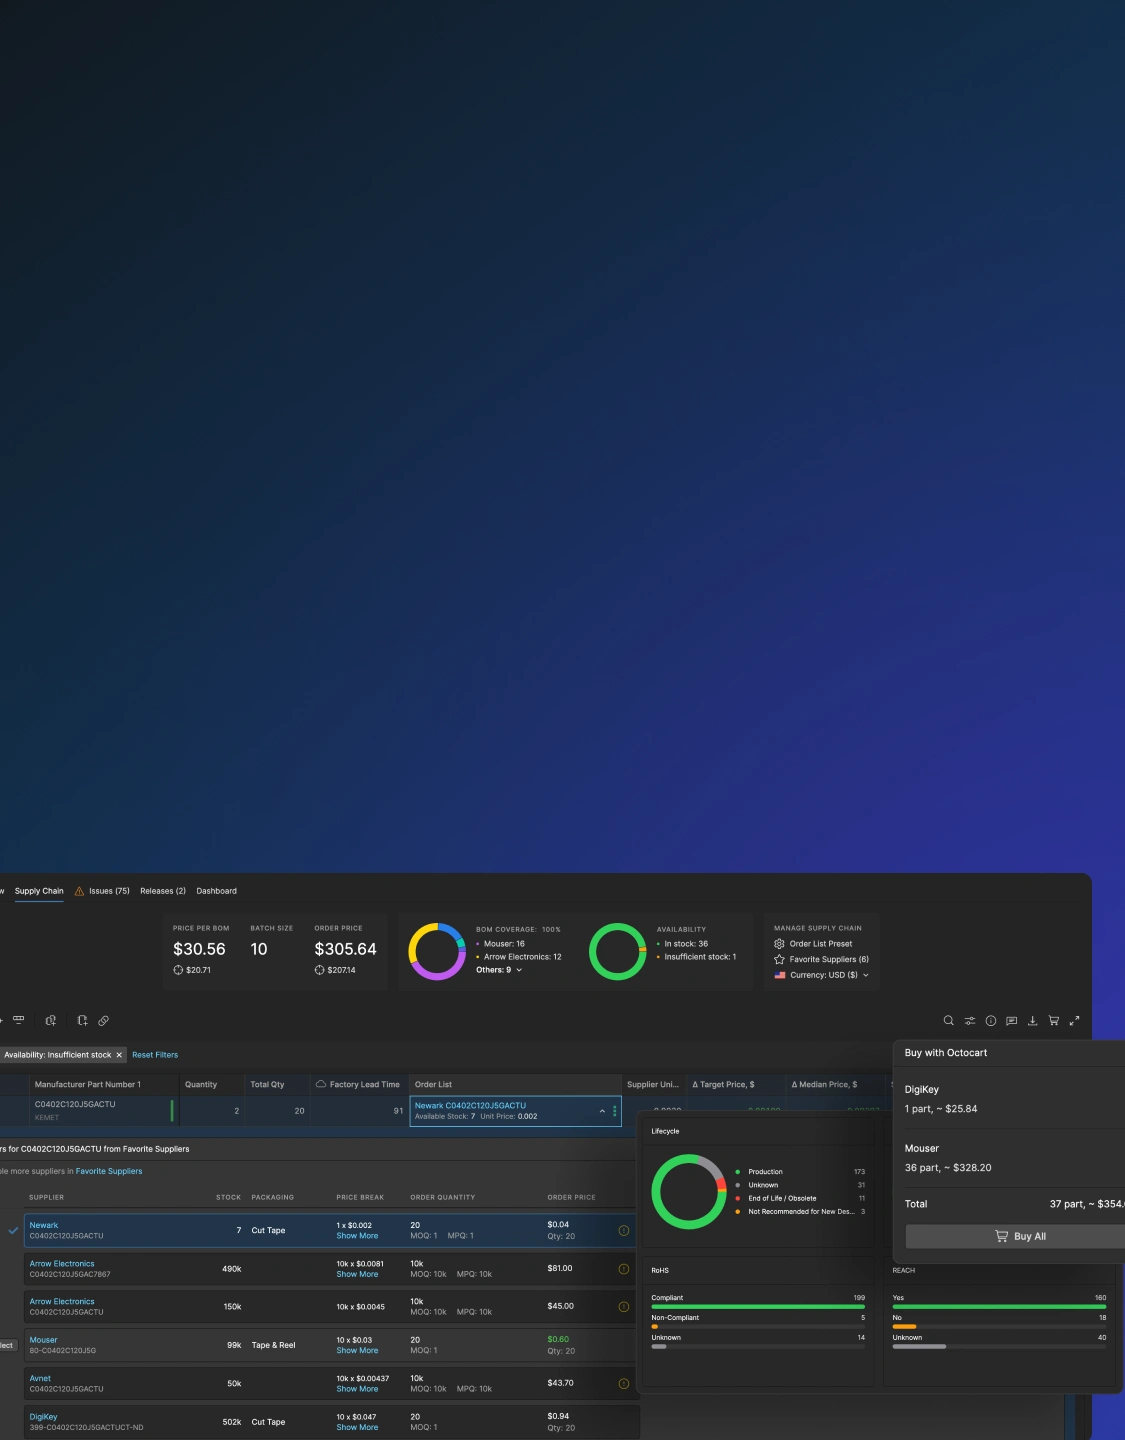Collapse the Newark order list chevron
The width and height of the screenshot is (1125, 1440).
602,1111
